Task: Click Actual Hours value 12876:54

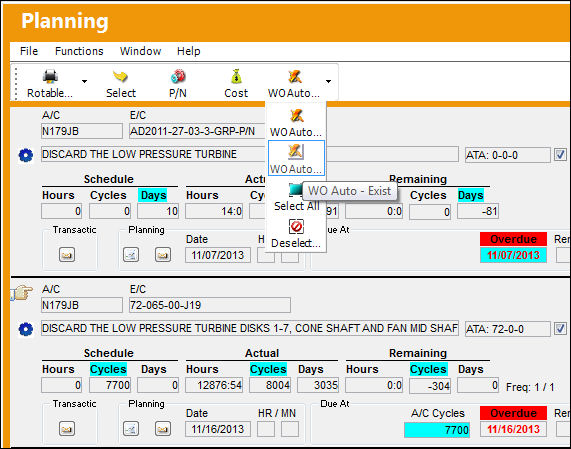Action: click(x=214, y=385)
